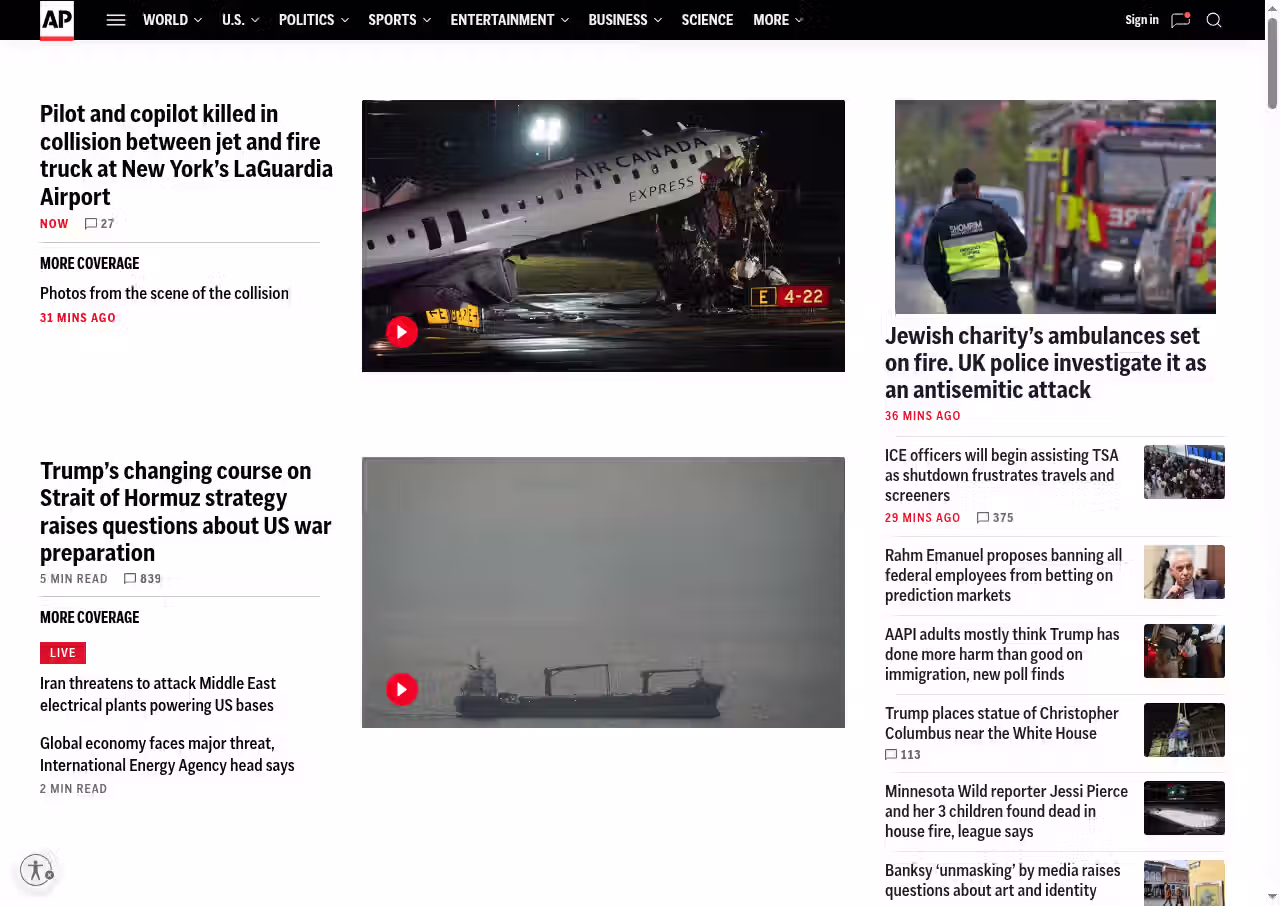Expand the Politics dropdown menu
Image resolution: width=1280 pixels, height=906 pixels.
(313, 20)
